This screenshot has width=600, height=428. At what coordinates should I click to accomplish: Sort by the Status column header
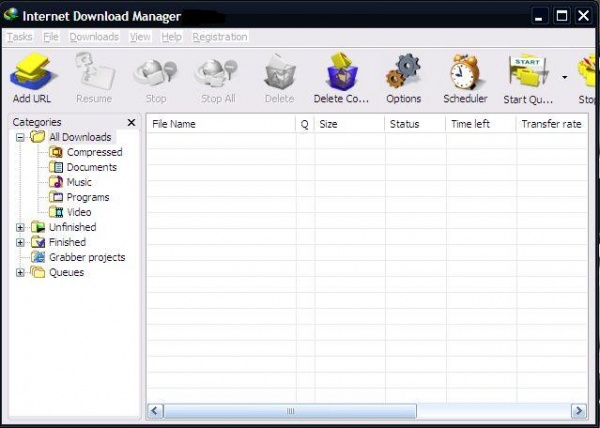pos(416,124)
